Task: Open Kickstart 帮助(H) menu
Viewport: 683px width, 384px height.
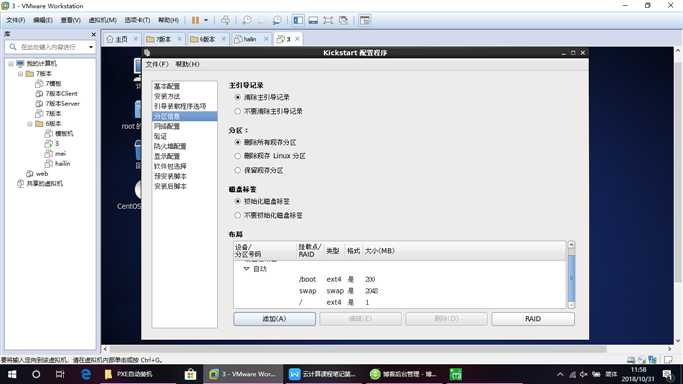Action: pos(187,64)
